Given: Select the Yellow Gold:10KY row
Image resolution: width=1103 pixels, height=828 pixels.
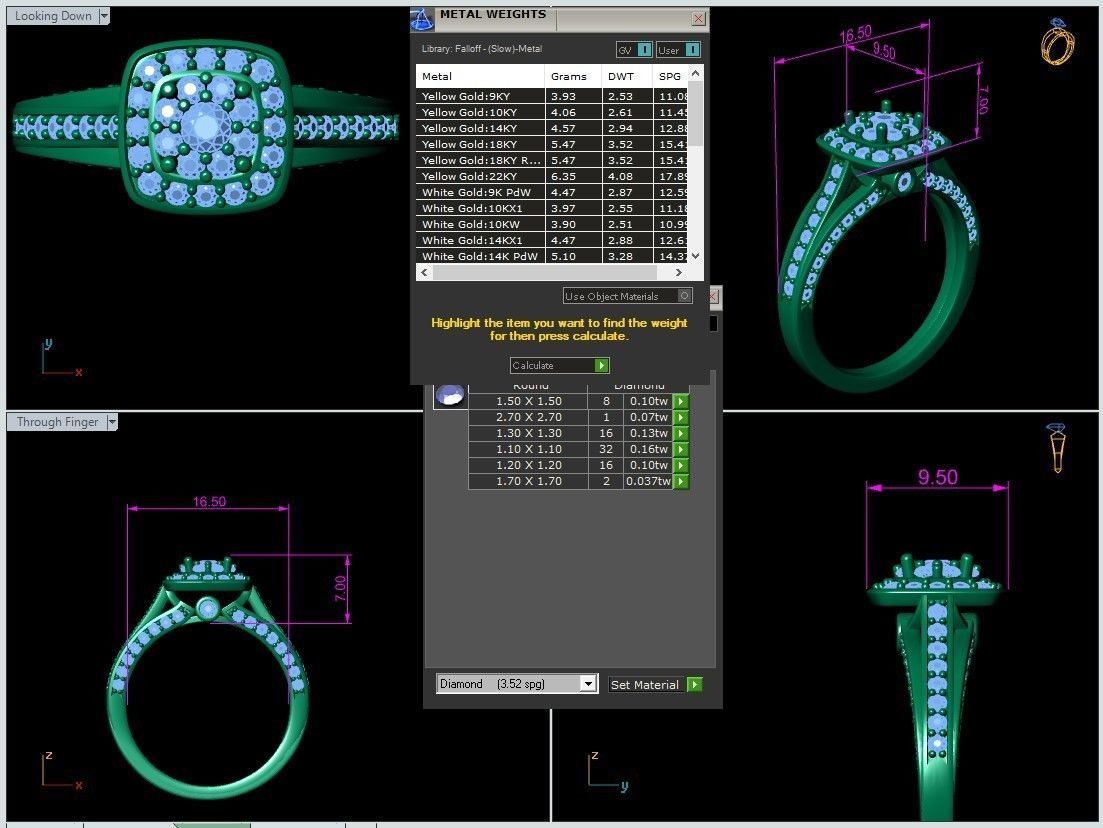Looking at the screenshot, I should [x=552, y=113].
